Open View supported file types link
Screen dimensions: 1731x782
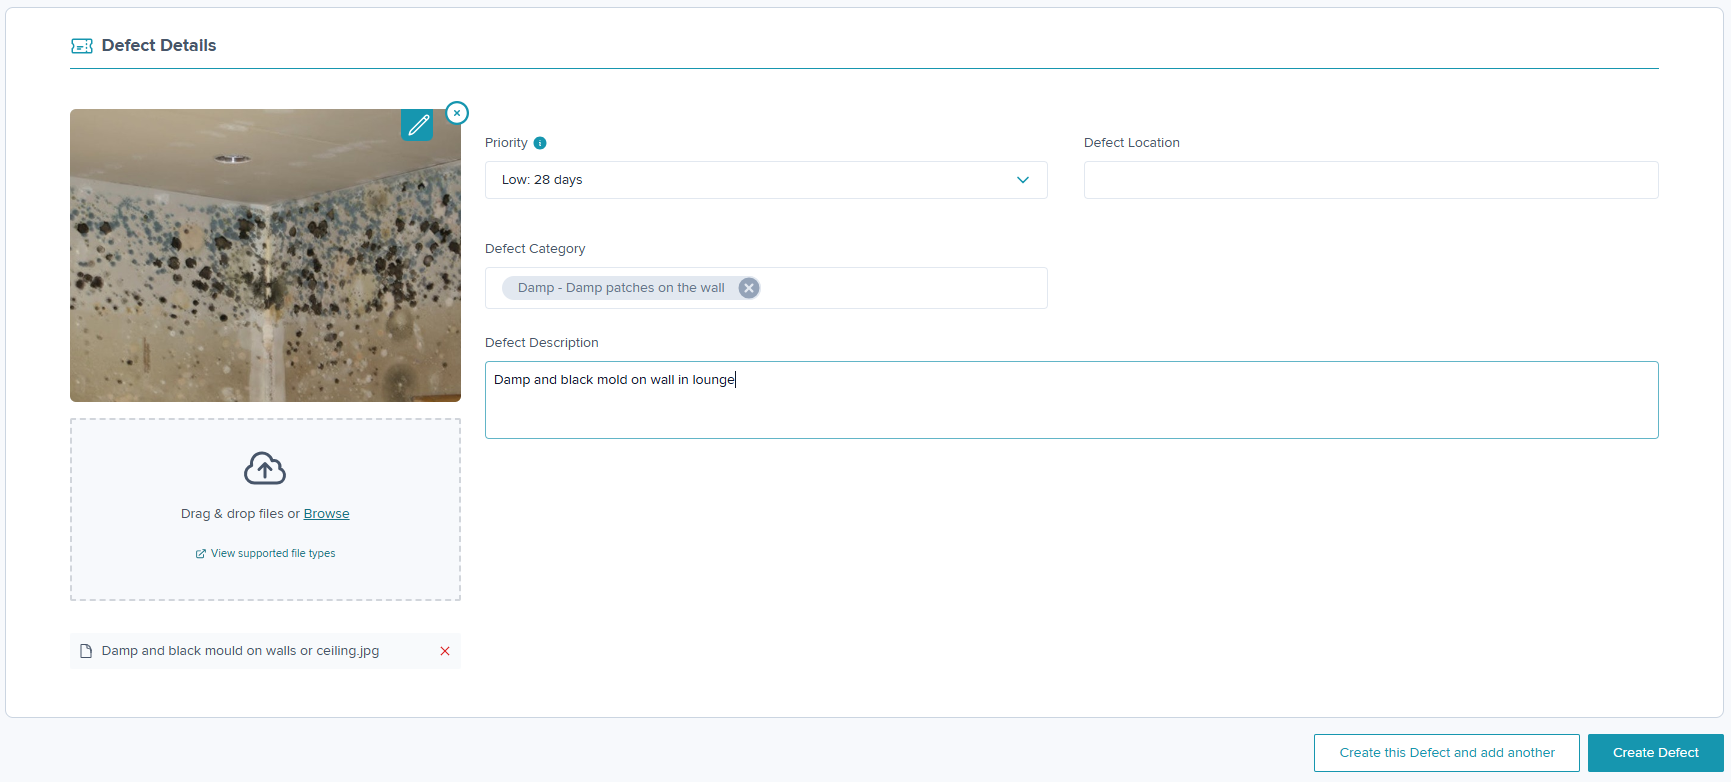[x=273, y=553]
